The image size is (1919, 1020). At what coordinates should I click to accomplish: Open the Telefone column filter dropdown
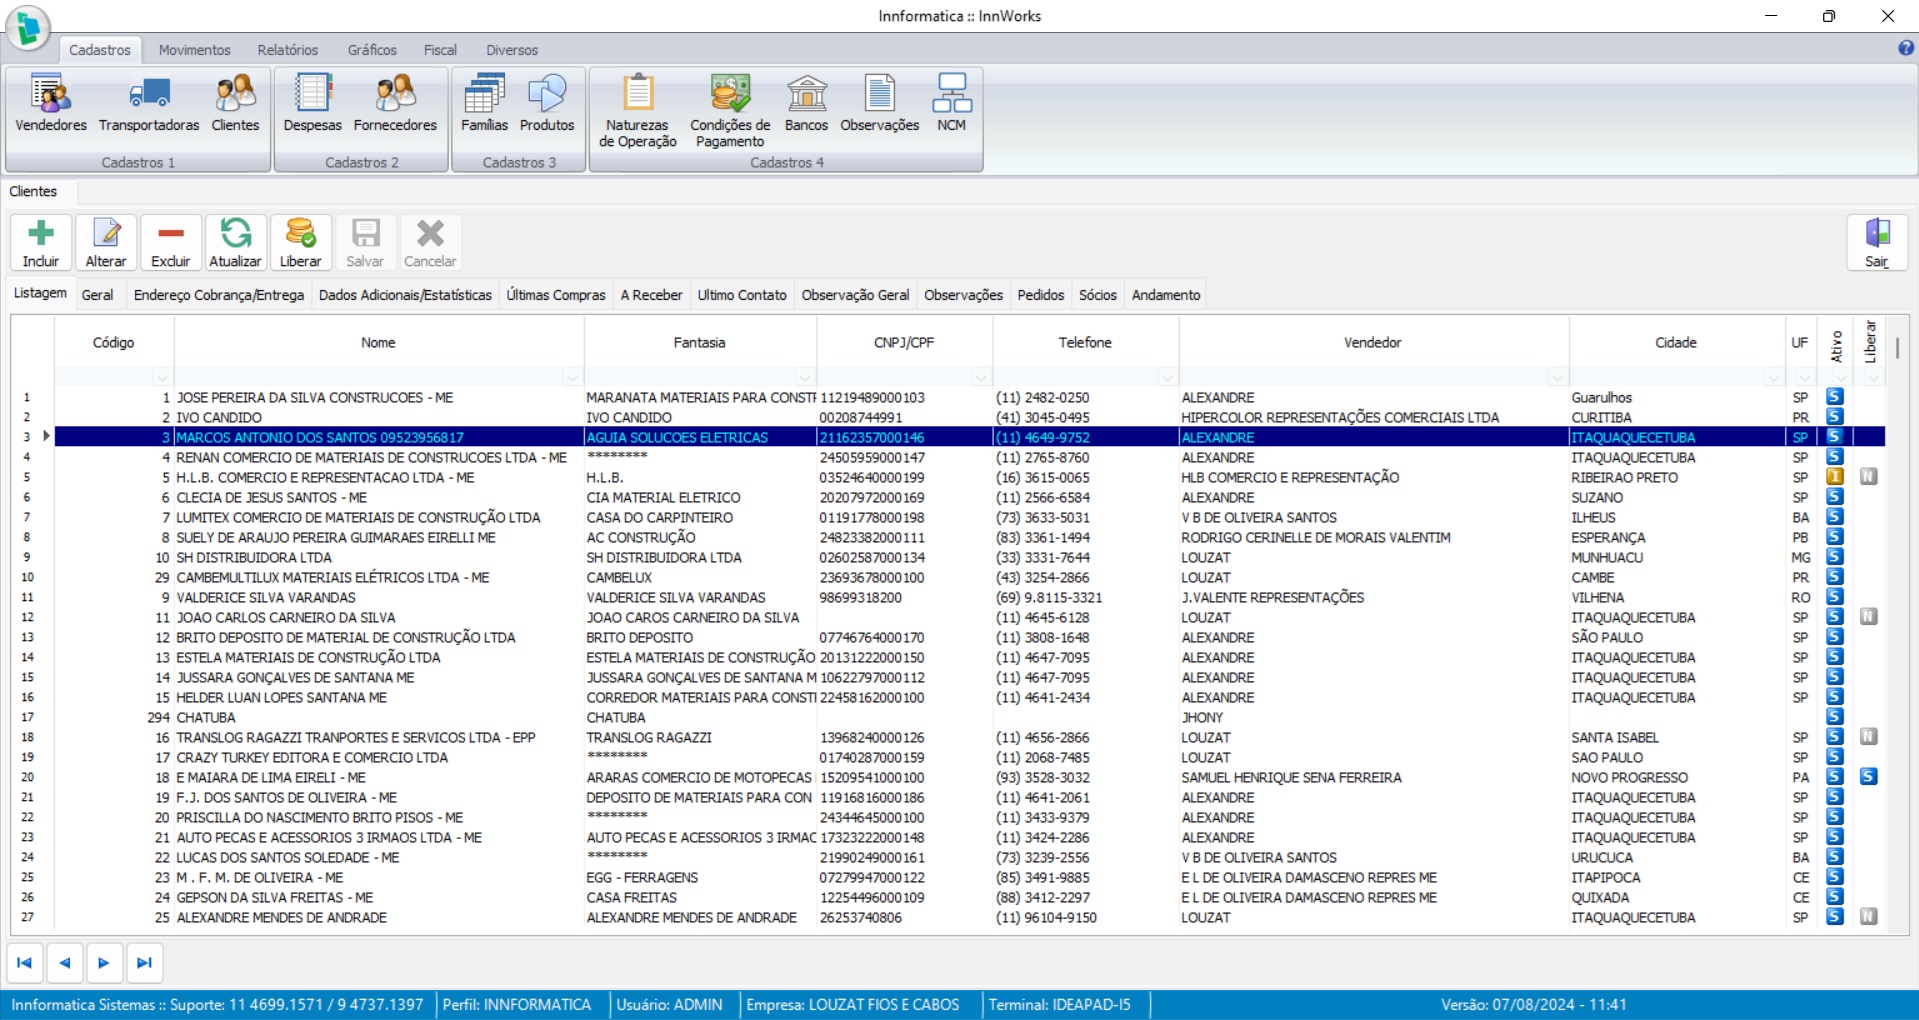1167,378
